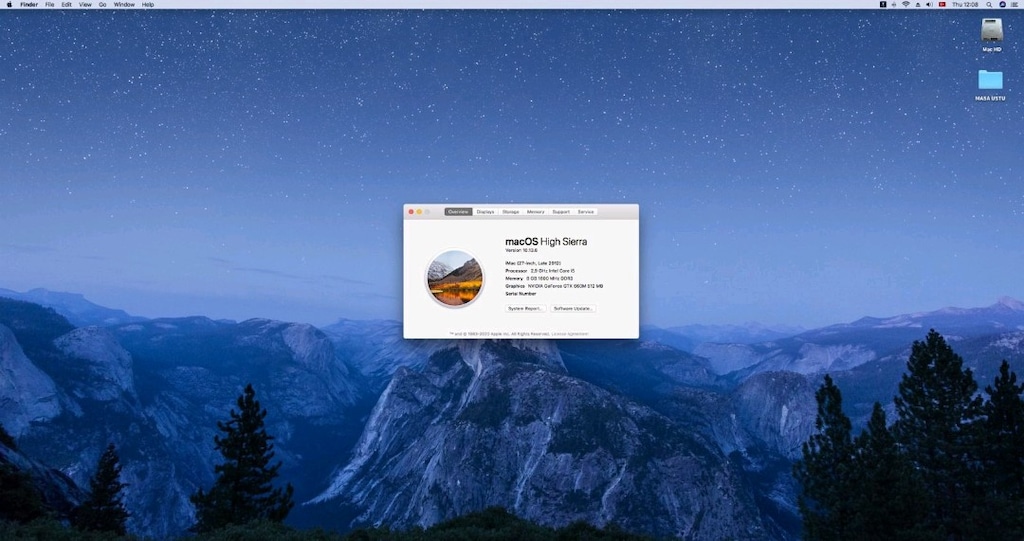
Task: Switch to the Memory tab
Action: coord(536,212)
